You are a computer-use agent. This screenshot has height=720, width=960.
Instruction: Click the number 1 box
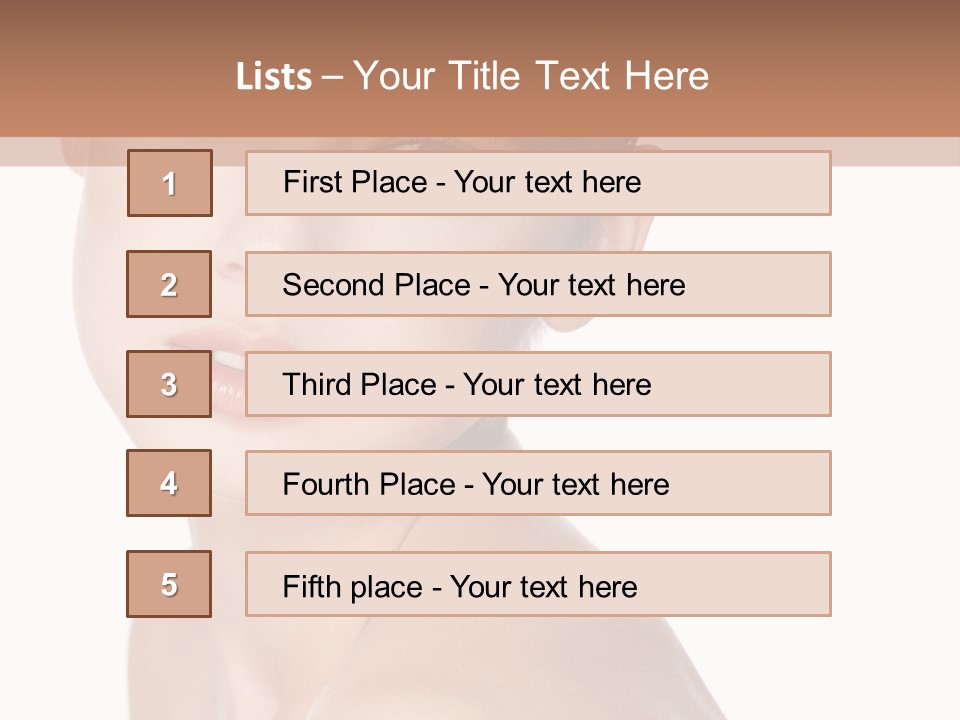point(170,183)
